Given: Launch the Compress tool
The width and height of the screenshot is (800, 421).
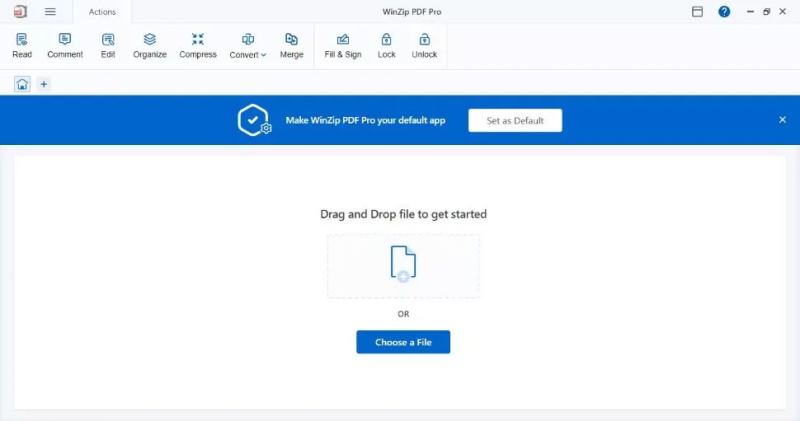Looking at the screenshot, I should [x=197, y=46].
